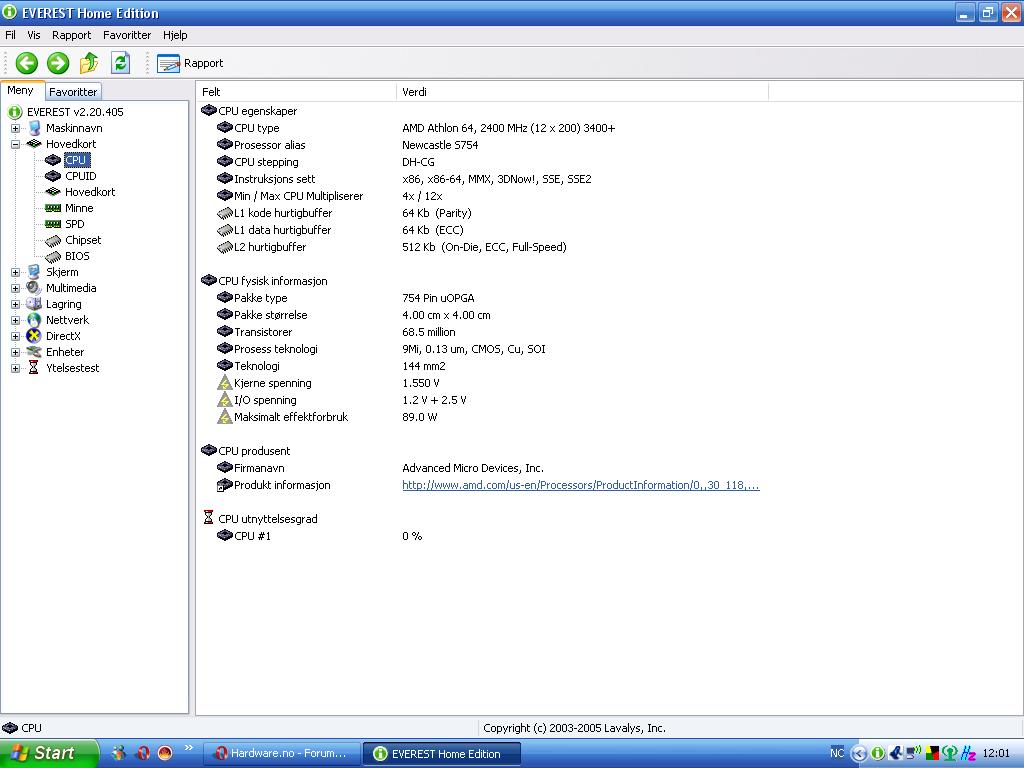Image resolution: width=1024 pixels, height=768 pixels.
Task: Select the Hovedkort motherboard sub-item icon
Action: tap(53, 192)
